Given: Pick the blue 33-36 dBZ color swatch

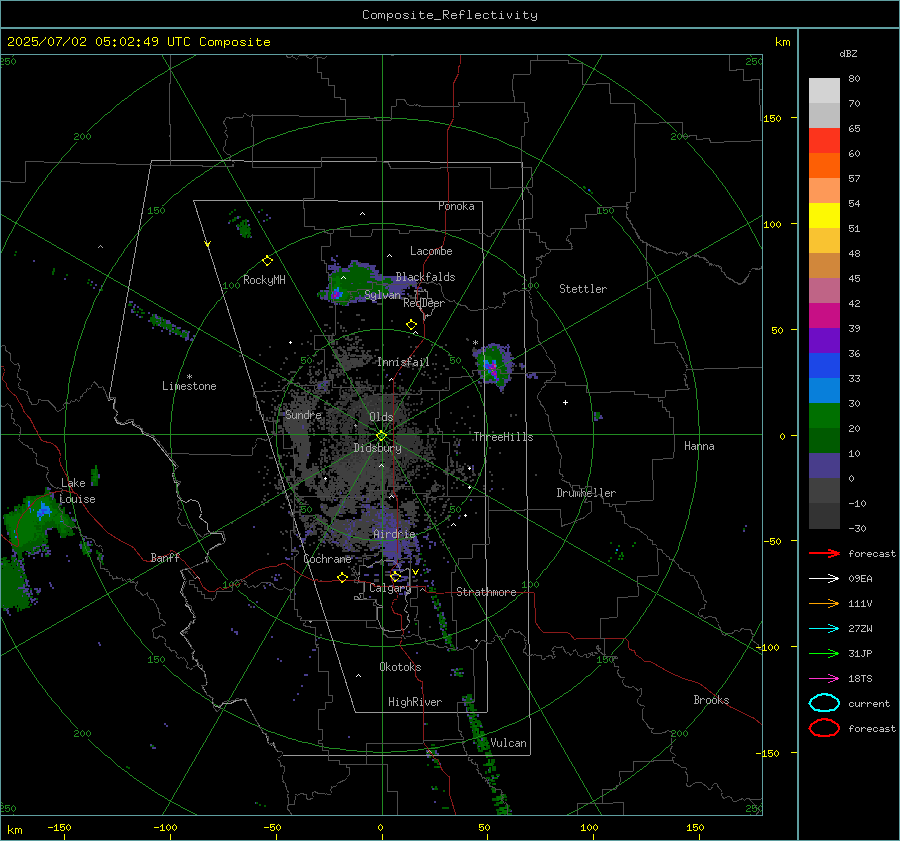Looking at the screenshot, I should [x=824, y=366].
